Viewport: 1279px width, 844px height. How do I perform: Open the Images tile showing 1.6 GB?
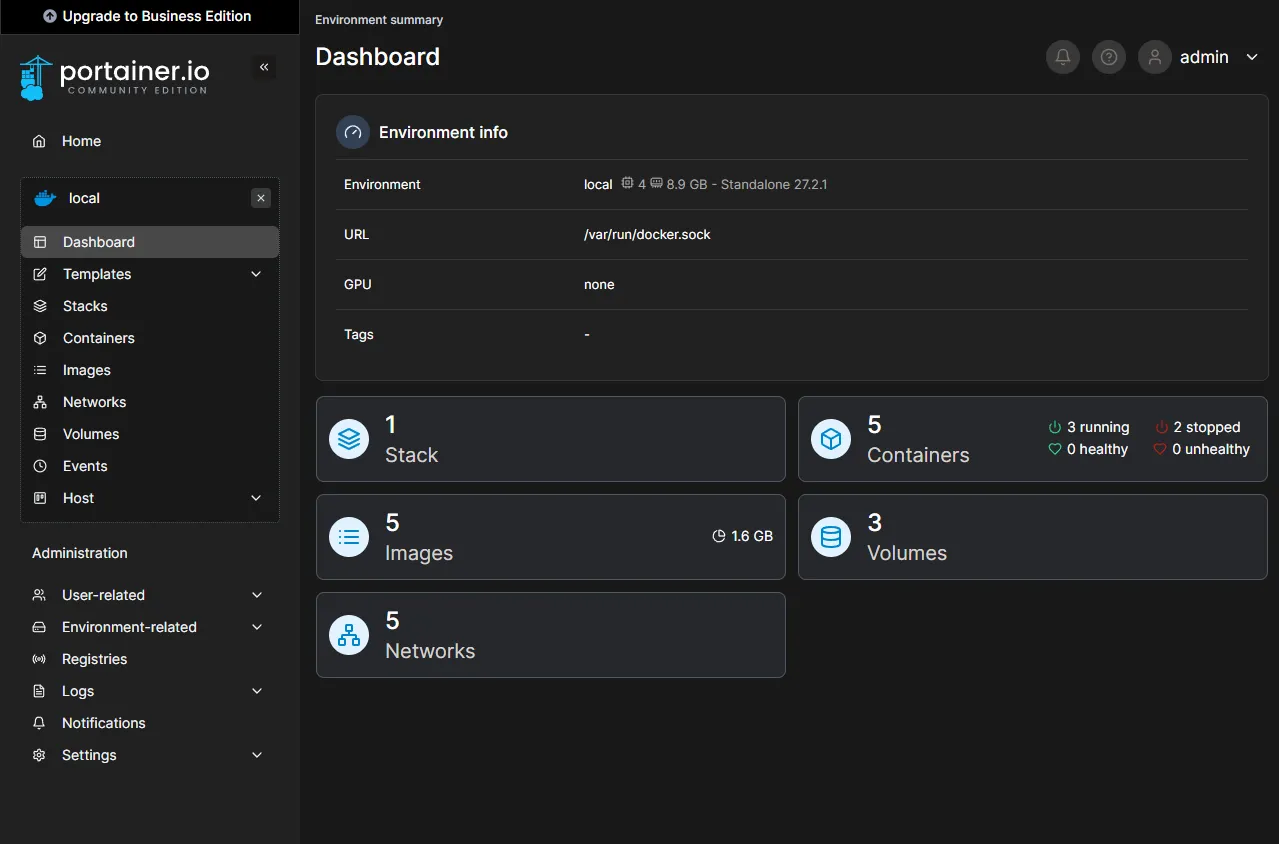pyautogui.click(x=550, y=537)
